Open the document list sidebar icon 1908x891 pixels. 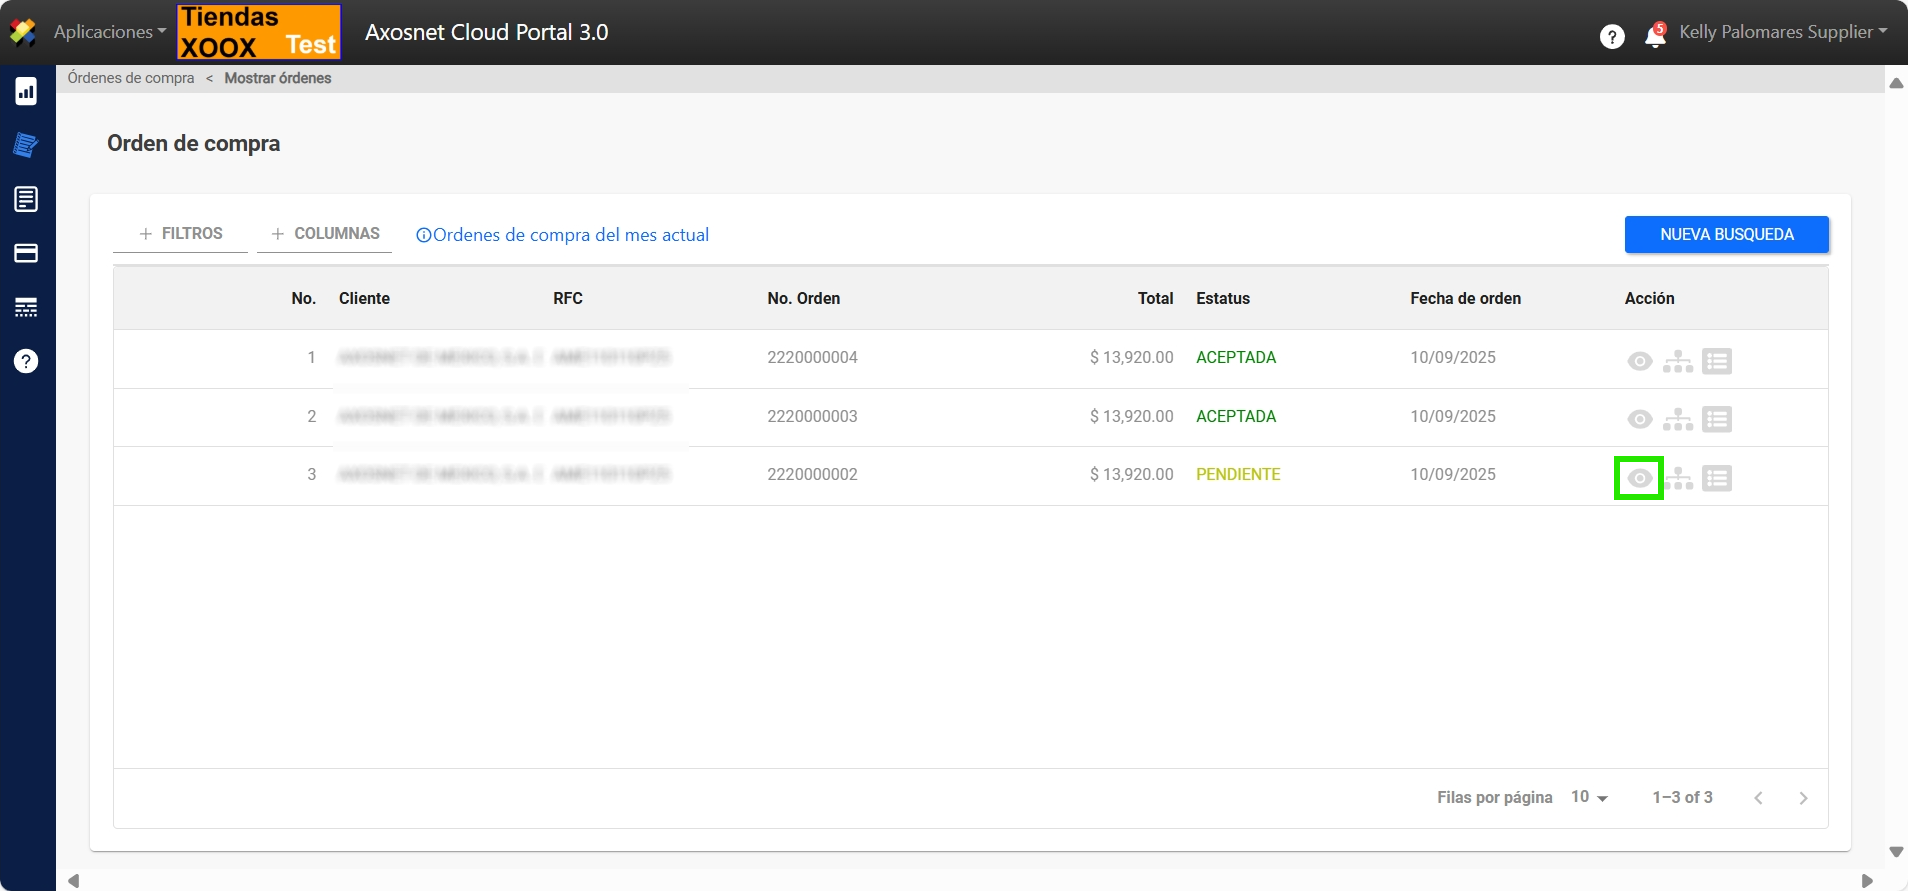(26, 199)
